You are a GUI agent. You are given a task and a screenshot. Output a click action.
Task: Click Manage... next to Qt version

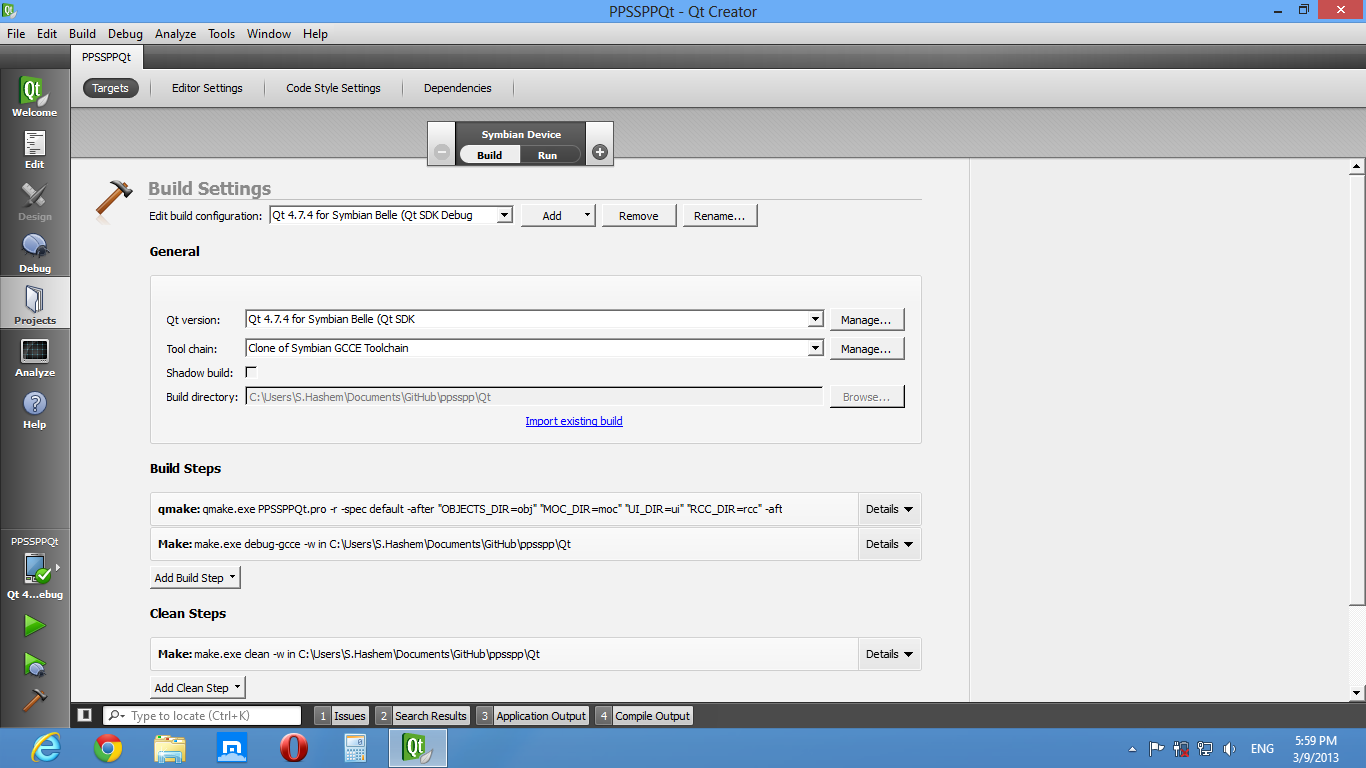coord(867,320)
